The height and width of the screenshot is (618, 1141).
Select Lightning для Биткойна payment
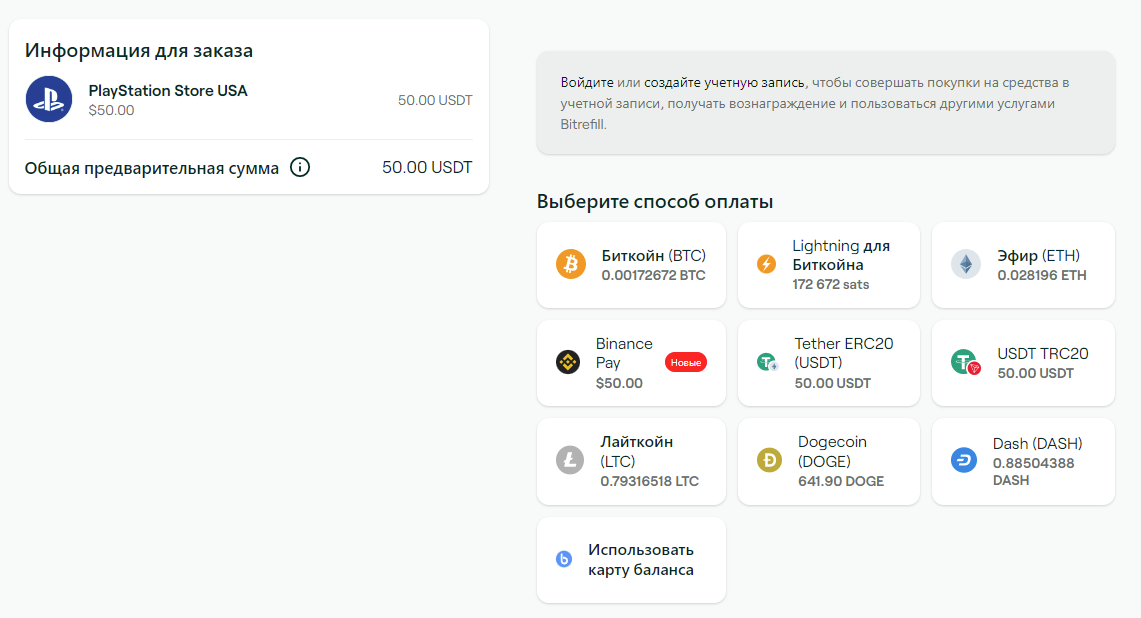pos(829,265)
